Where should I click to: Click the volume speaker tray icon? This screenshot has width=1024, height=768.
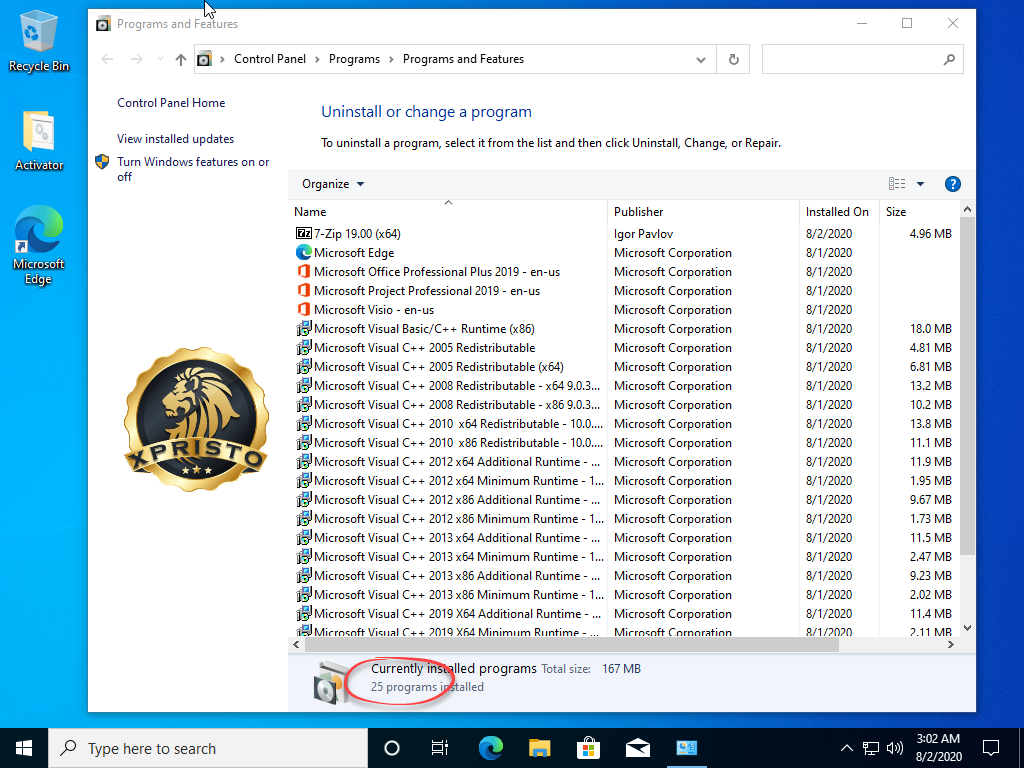pyautogui.click(x=895, y=748)
